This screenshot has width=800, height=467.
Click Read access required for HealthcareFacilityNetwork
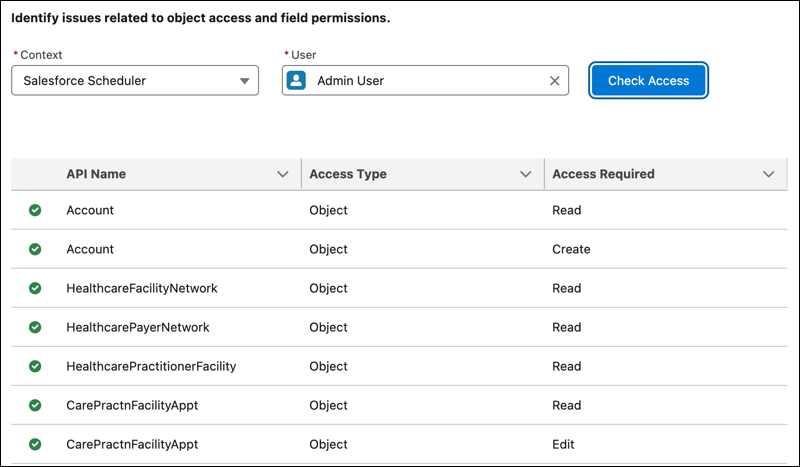tap(566, 288)
